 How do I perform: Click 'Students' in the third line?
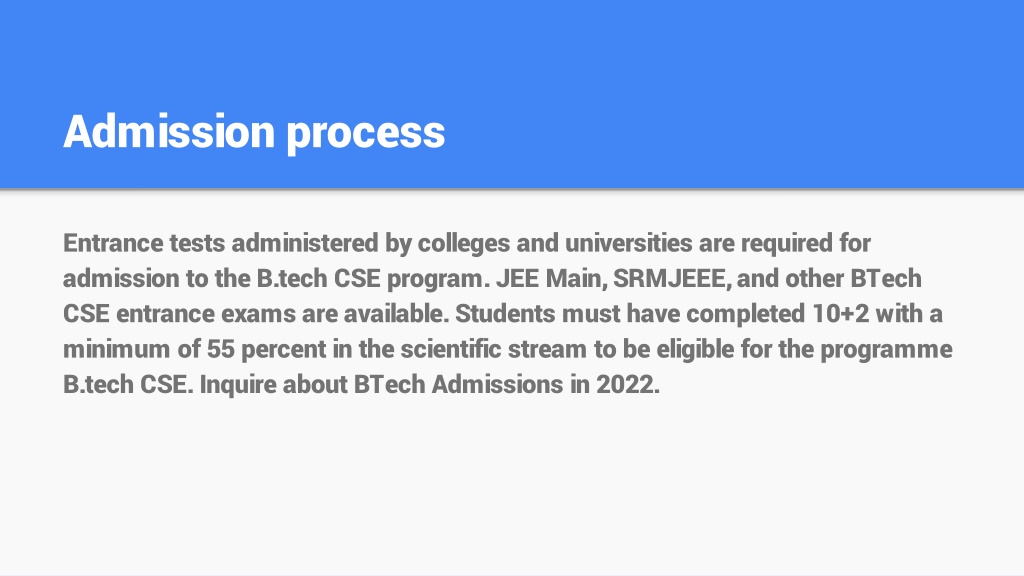click(505, 313)
